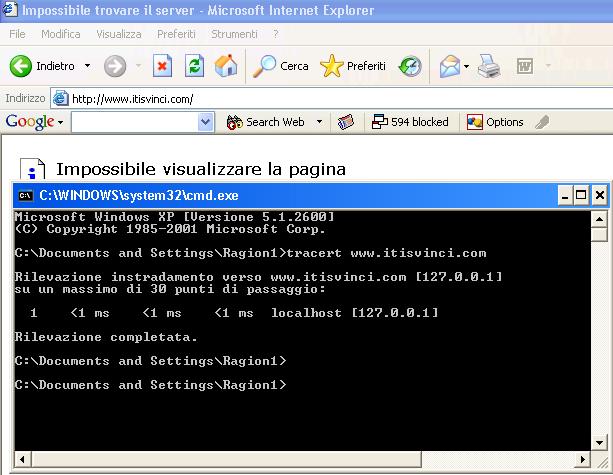Viewport: 613px width, 475px height.
Task: Open Preferiti star in toolbar
Action: click(332, 66)
